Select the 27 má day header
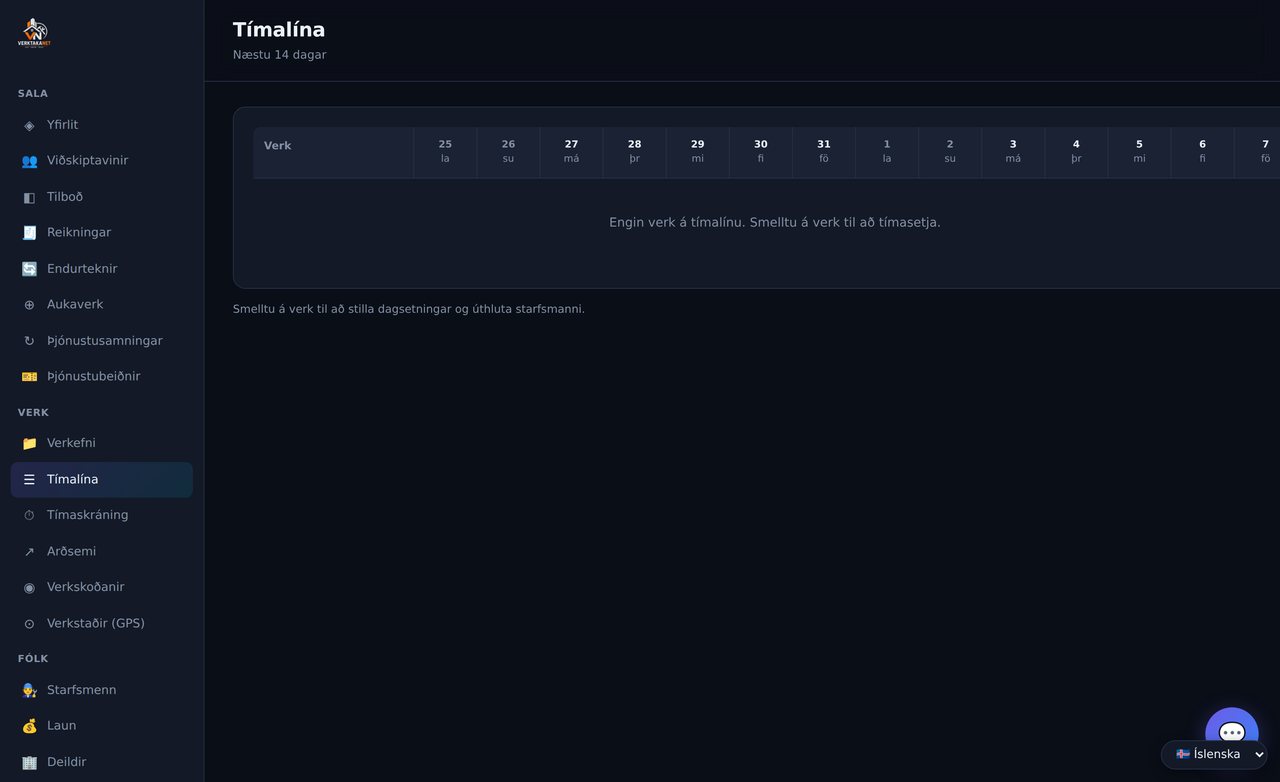Screen dimensions: 1280x782 click(571, 152)
